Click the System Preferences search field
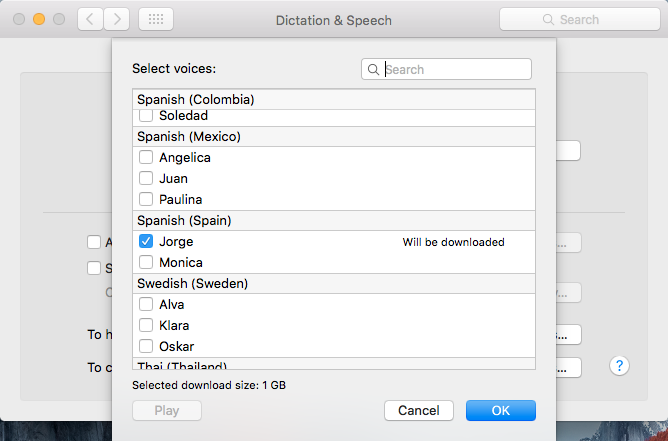This screenshot has height=441, width=668. (x=578, y=19)
